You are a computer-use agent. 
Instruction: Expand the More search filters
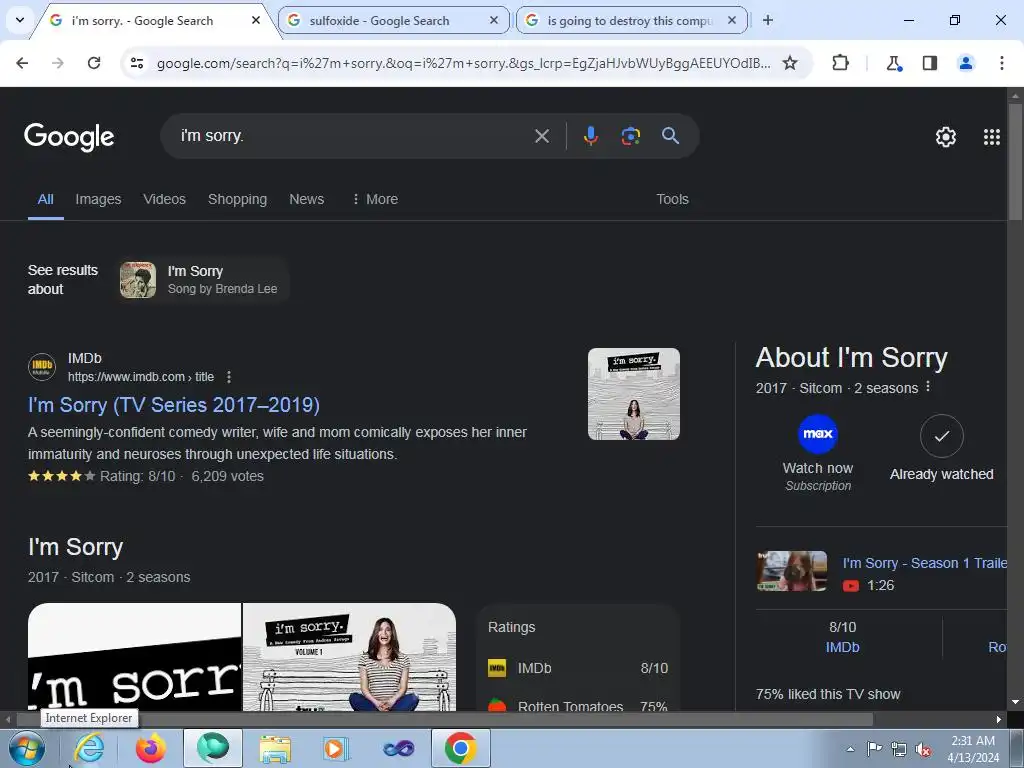tap(375, 199)
